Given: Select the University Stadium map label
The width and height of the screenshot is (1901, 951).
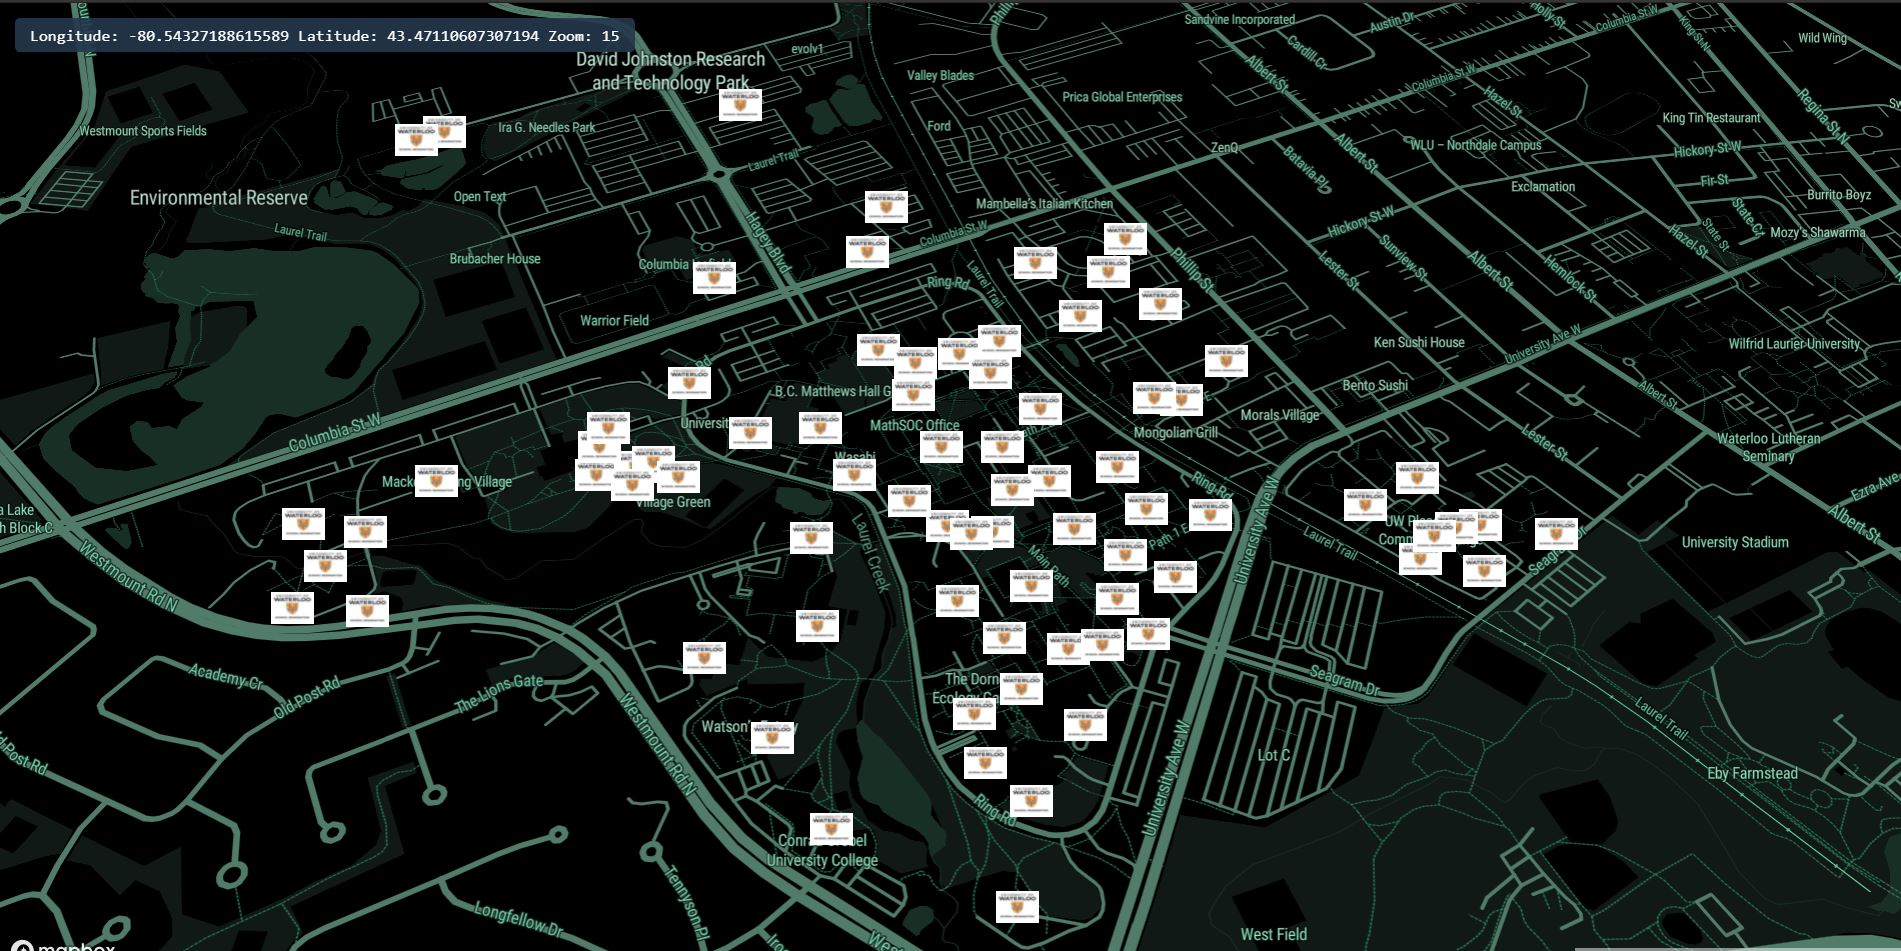Looking at the screenshot, I should [1735, 542].
